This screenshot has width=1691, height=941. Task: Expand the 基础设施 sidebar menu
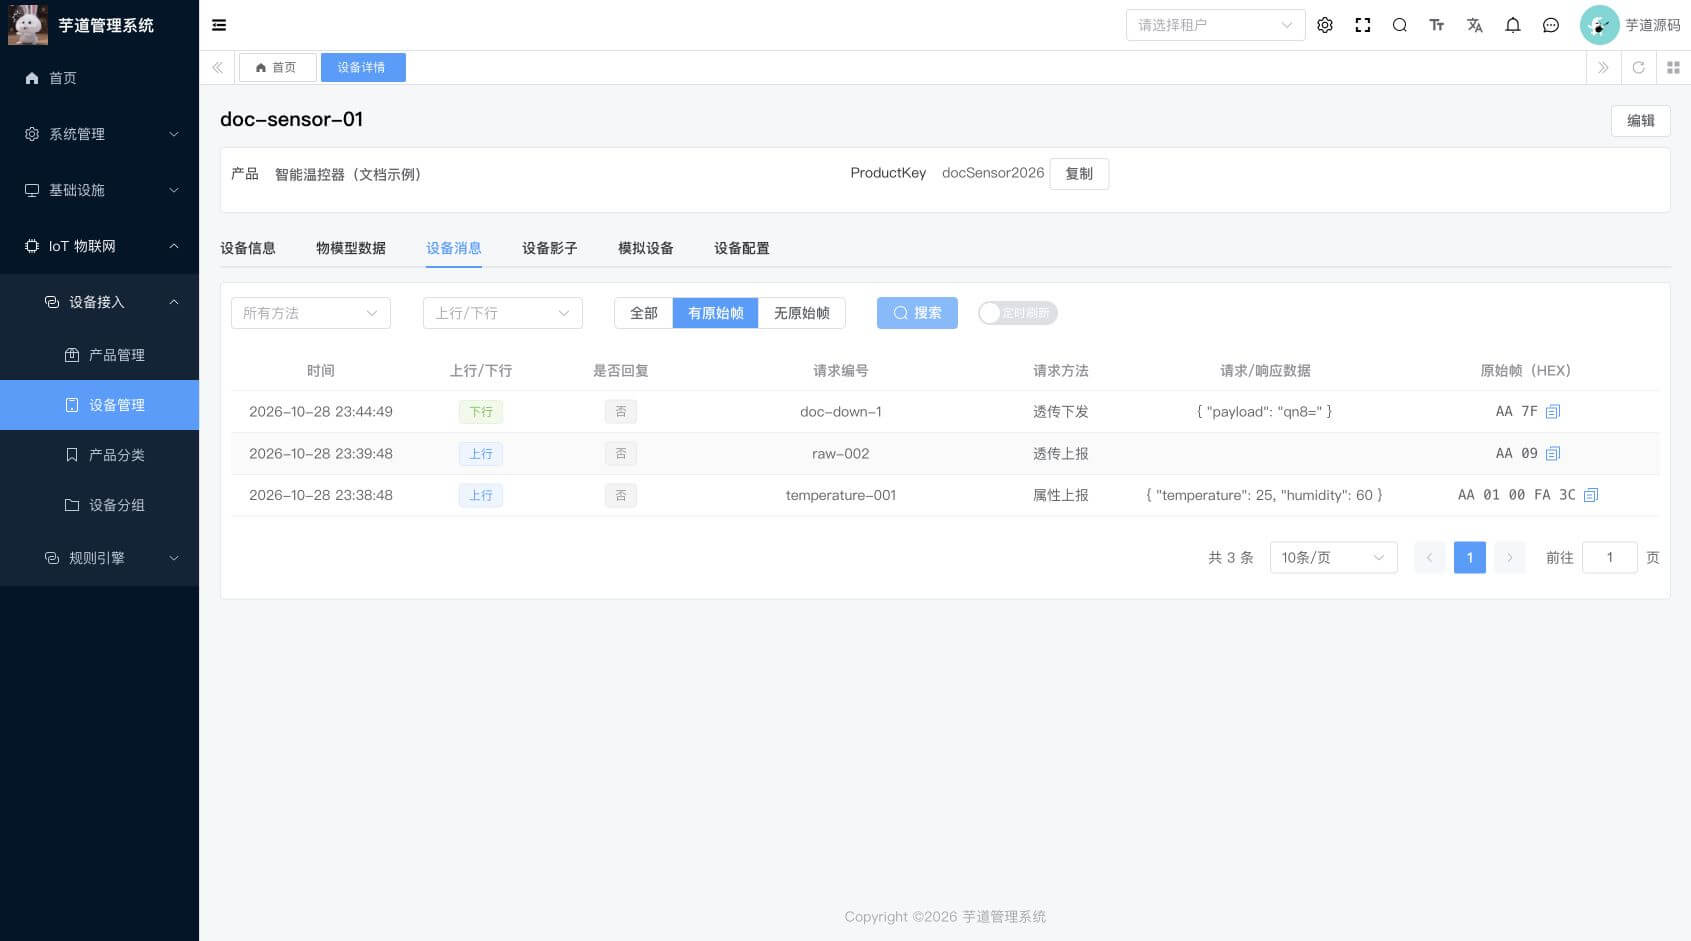(x=100, y=190)
